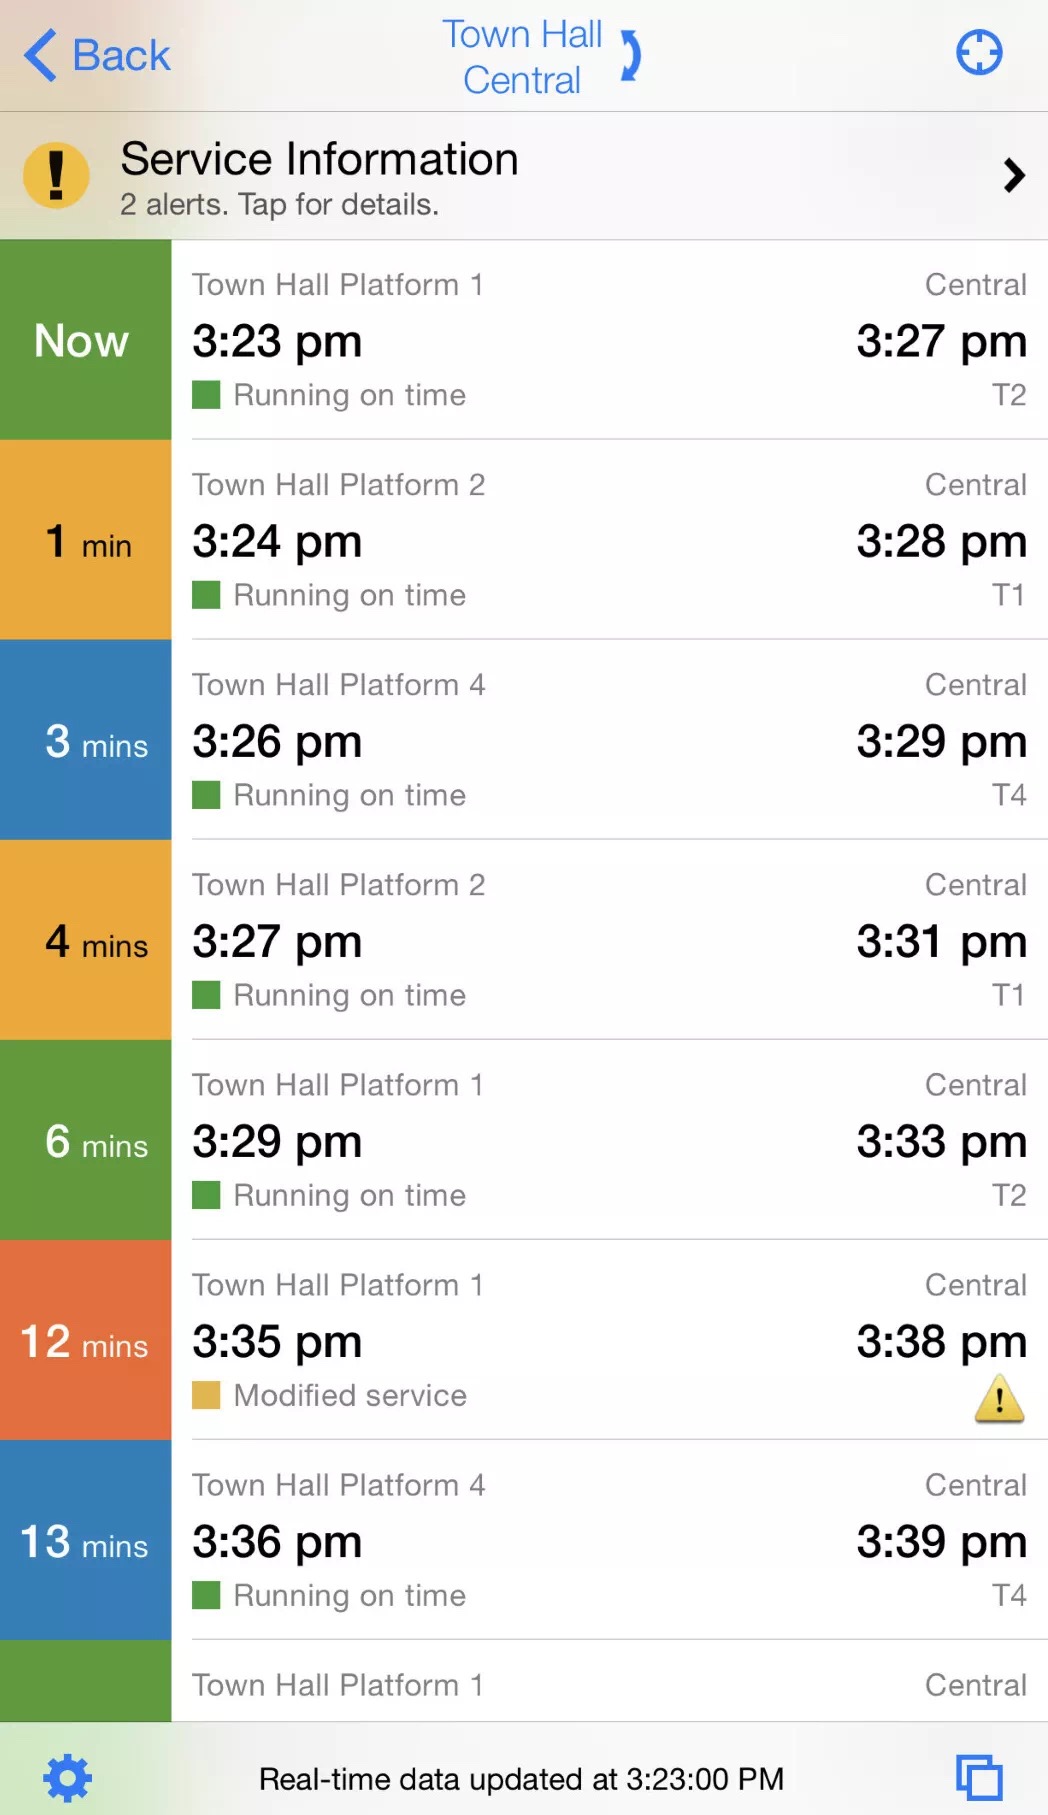Tap the real-time data updated status text

pyautogui.click(x=521, y=1779)
